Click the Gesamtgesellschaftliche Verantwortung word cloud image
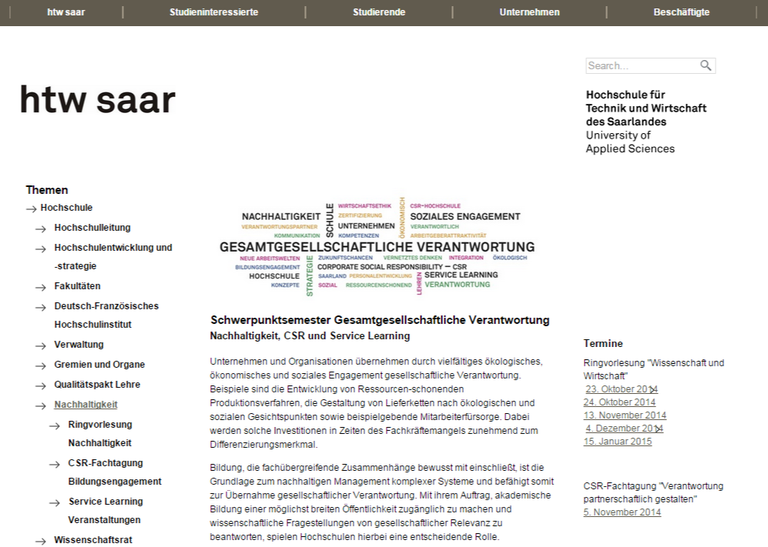The height and width of the screenshot is (547, 768). (377, 246)
